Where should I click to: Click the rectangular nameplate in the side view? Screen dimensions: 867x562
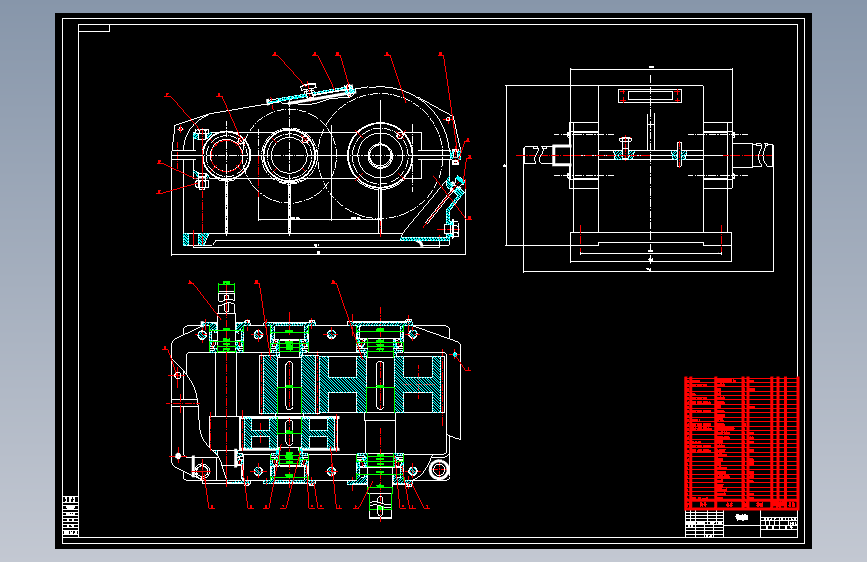pyautogui.click(x=650, y=96)
